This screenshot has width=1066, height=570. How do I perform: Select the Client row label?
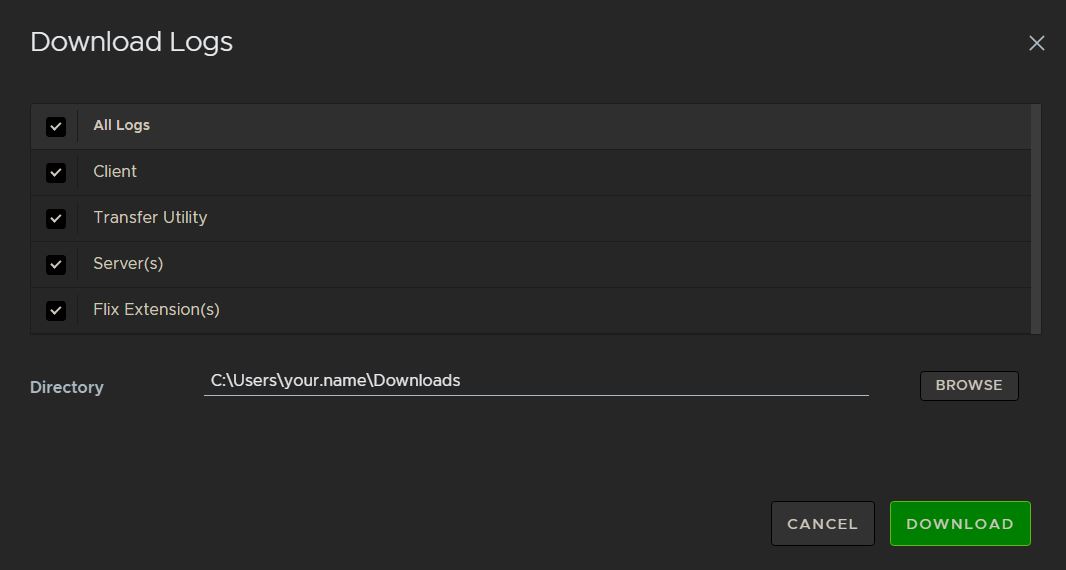point(115,171)
